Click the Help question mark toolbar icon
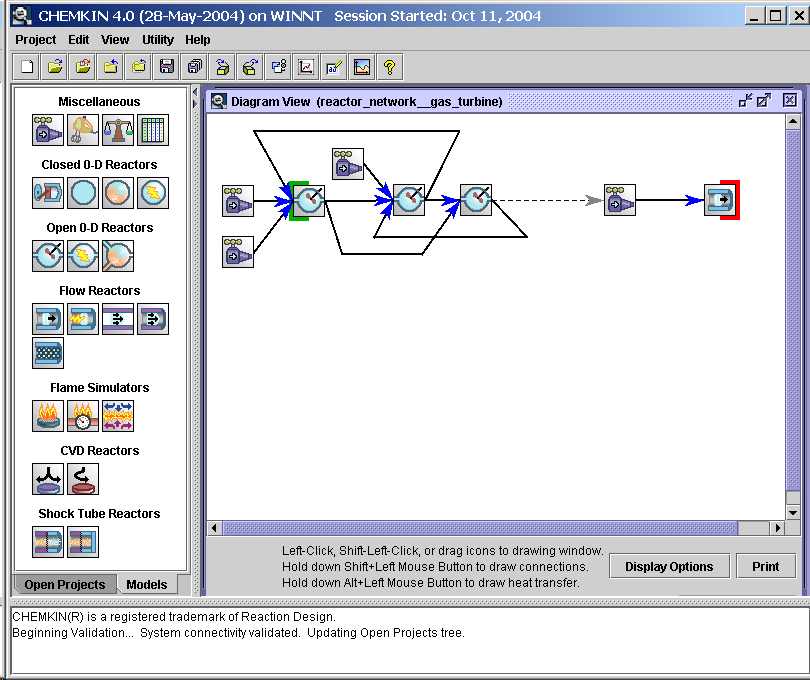This screenshot has height=680, width=810. tap(390, 66)
